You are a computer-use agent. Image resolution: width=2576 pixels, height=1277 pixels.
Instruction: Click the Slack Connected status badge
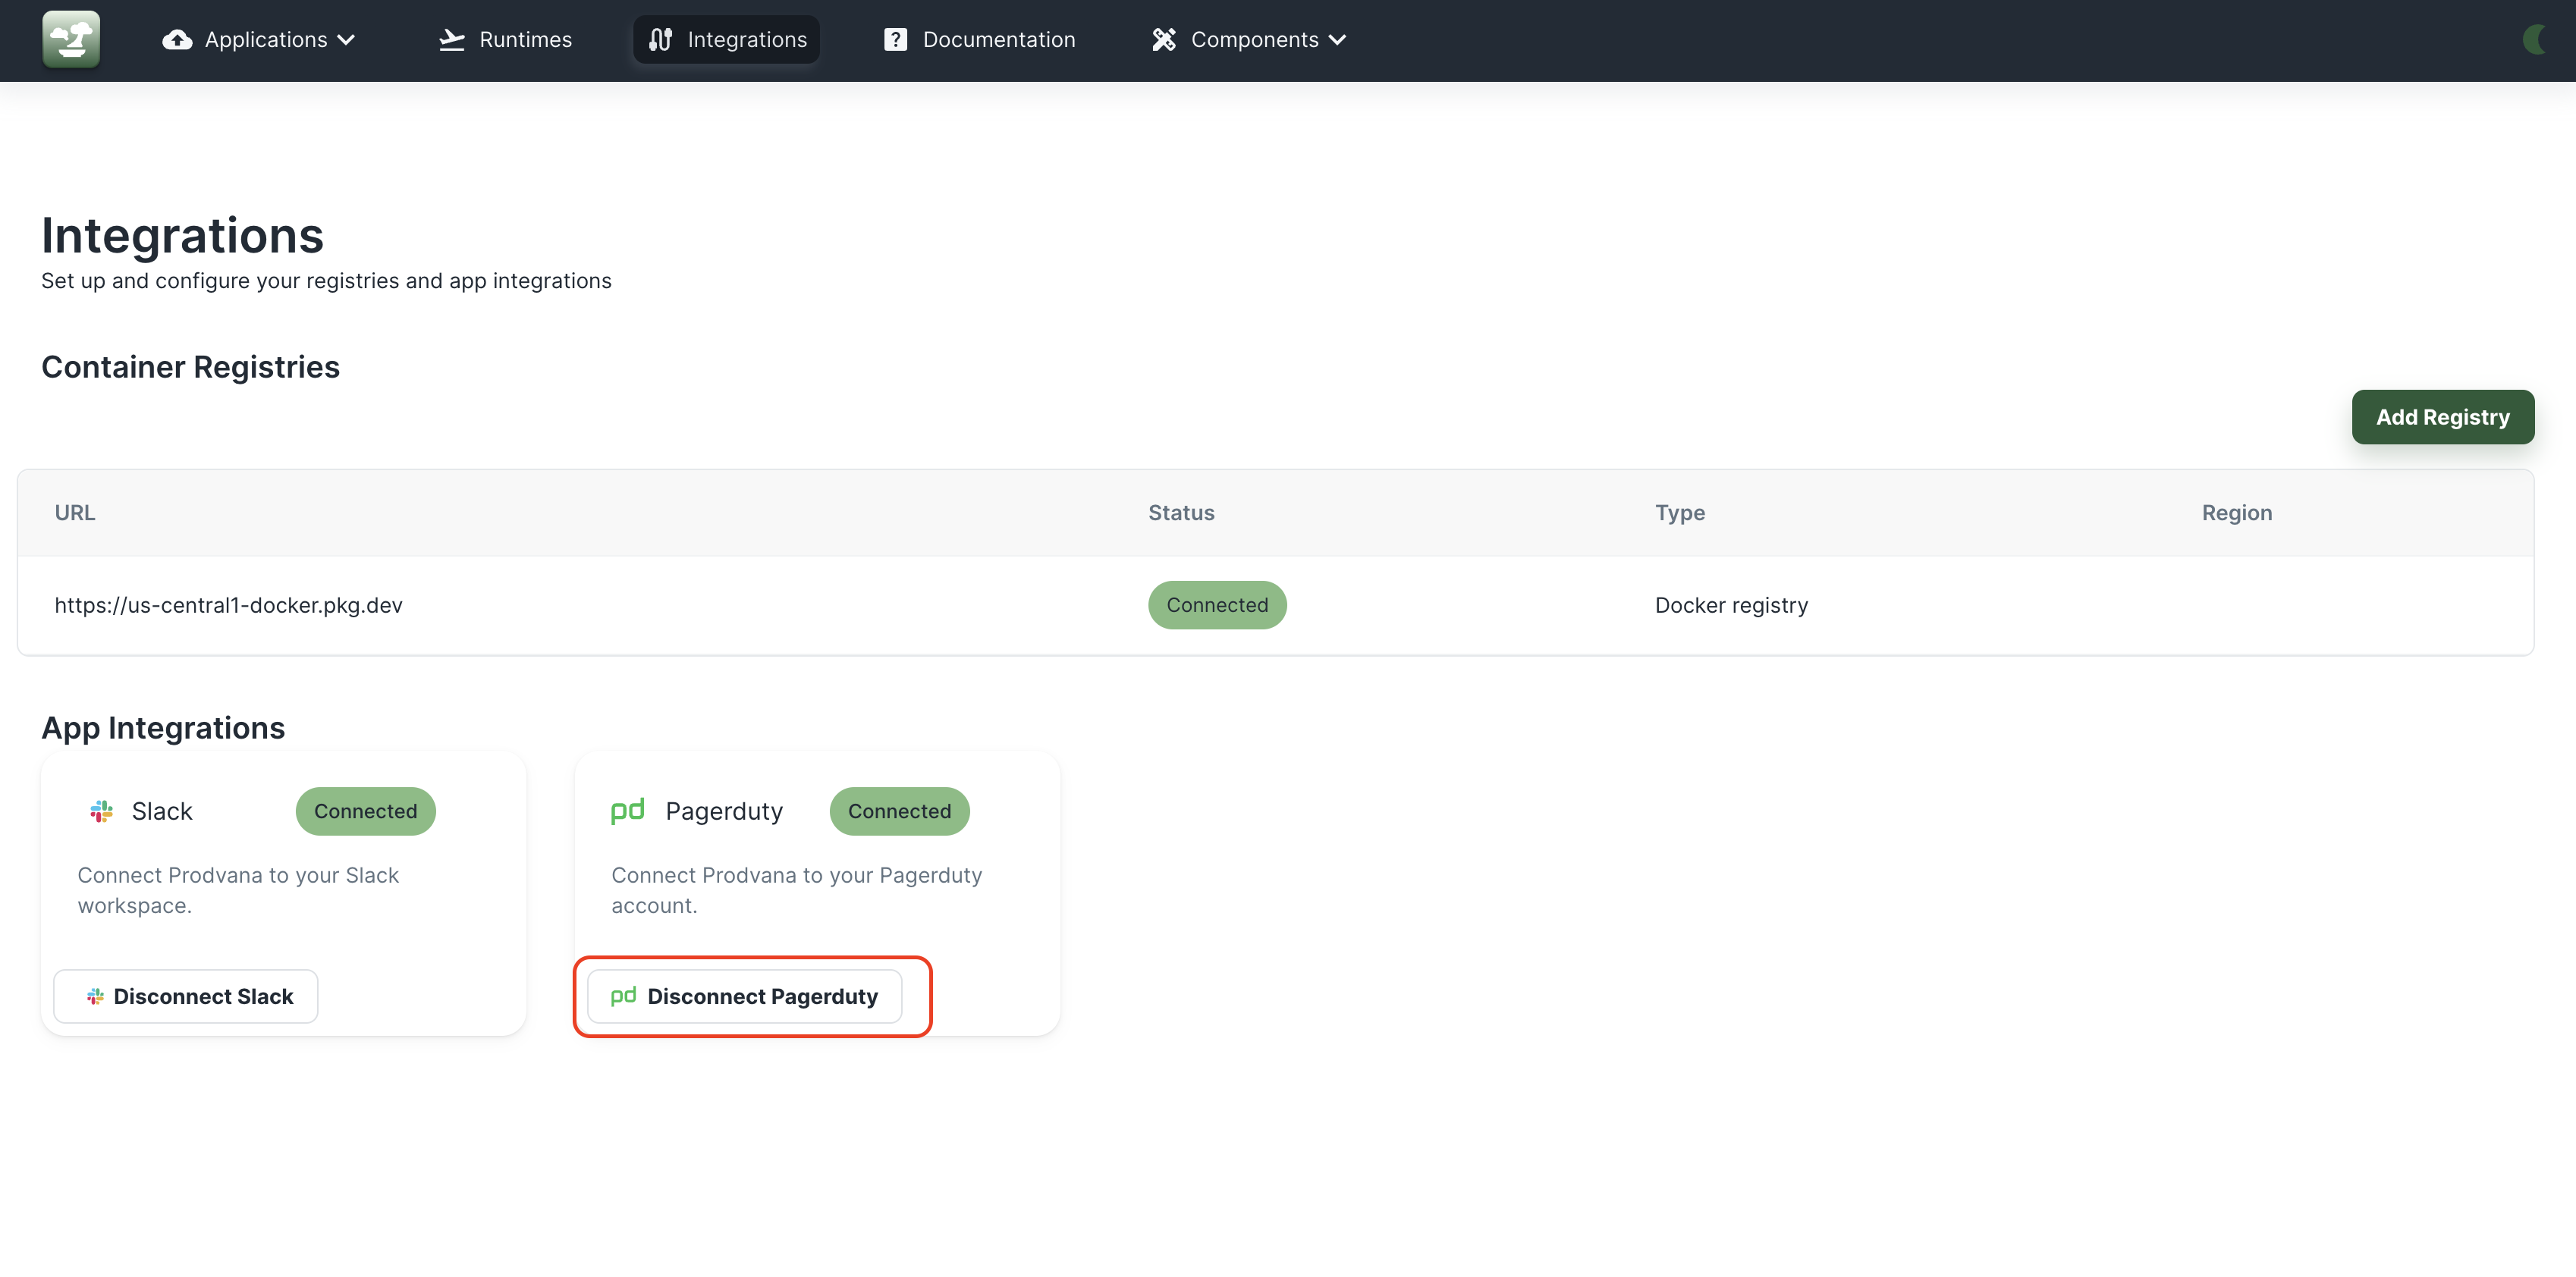point(365,811)
